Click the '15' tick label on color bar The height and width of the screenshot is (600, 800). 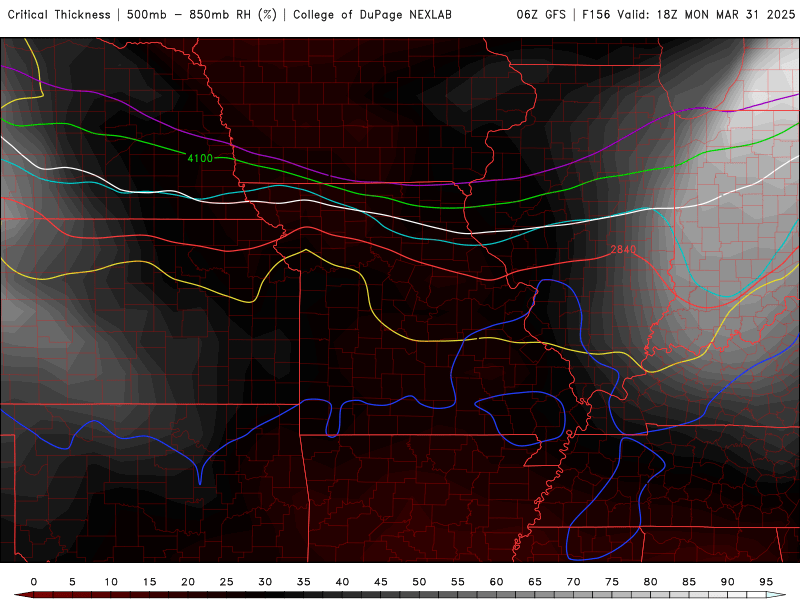[x=149, y=582]
